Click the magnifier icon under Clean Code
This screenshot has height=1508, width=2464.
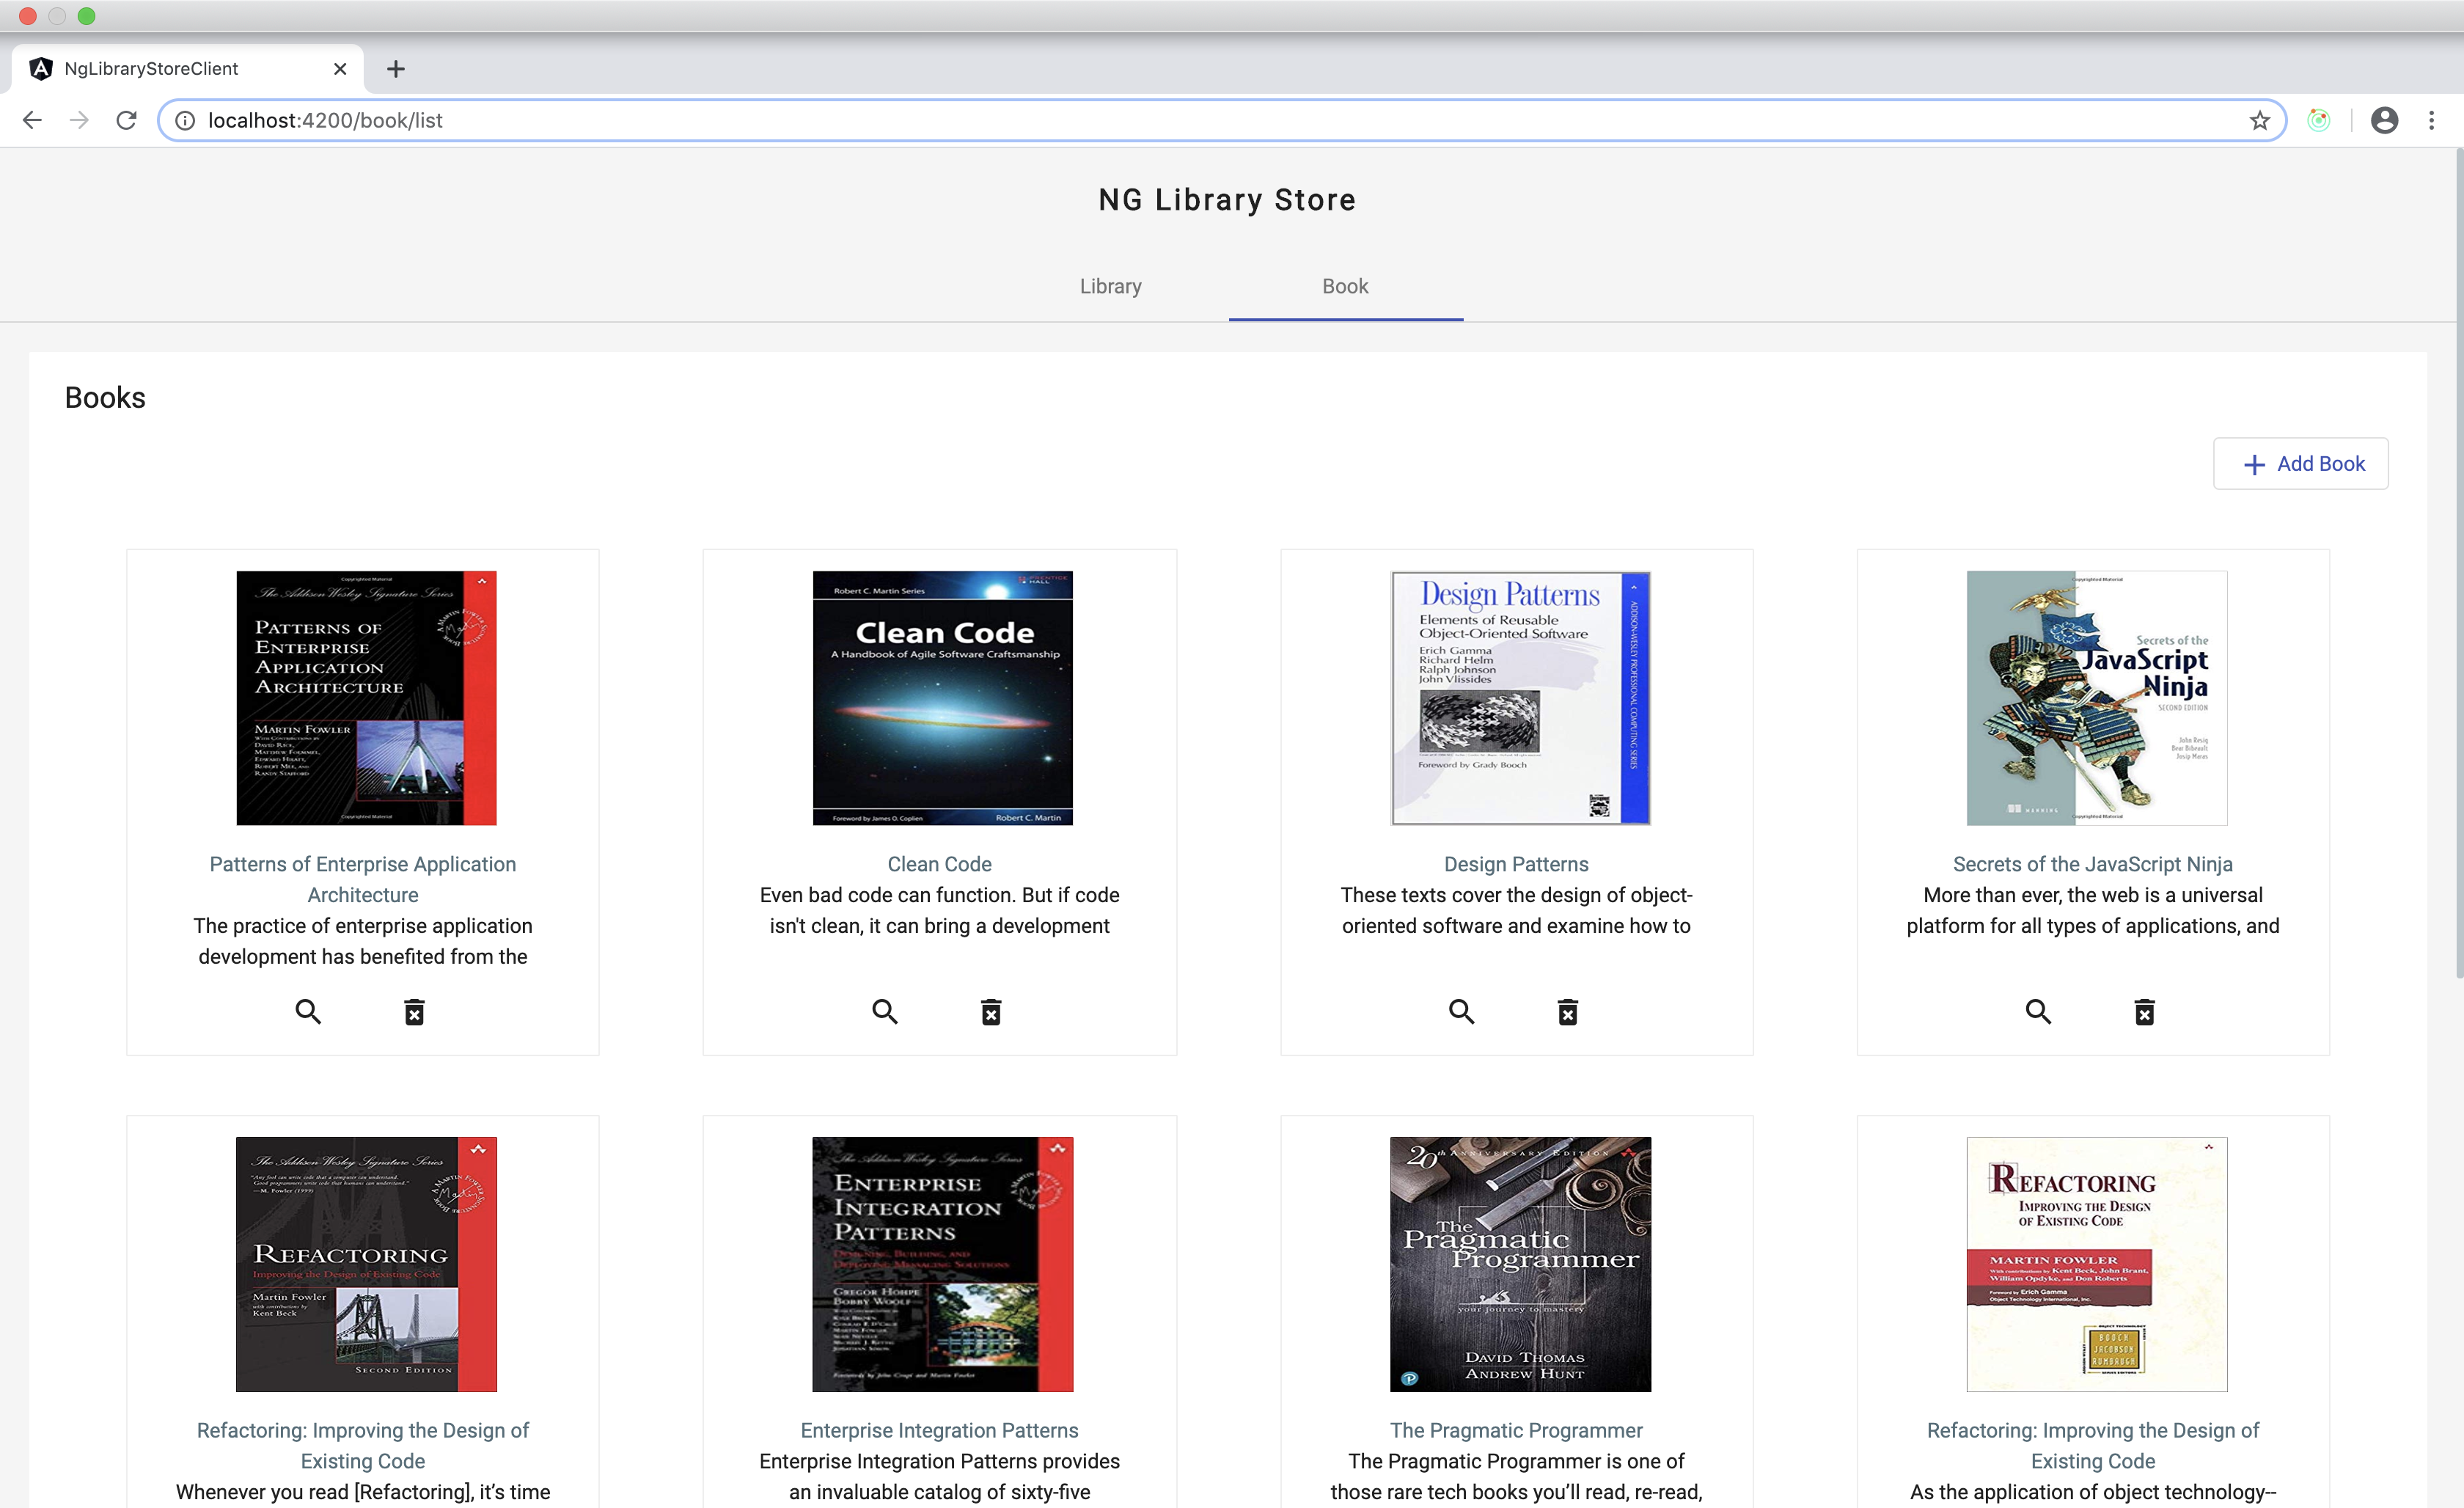coord(885,1012)
